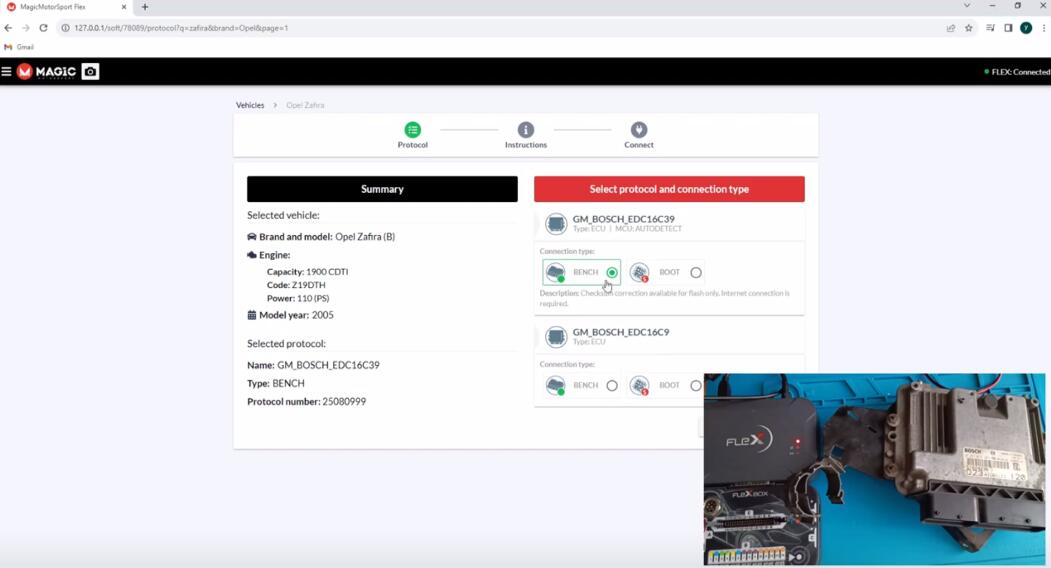This screenshot has width=1051, height=568.
Task: Open the Chrome three-dot menu
Action: click(x=1044, y=28)
